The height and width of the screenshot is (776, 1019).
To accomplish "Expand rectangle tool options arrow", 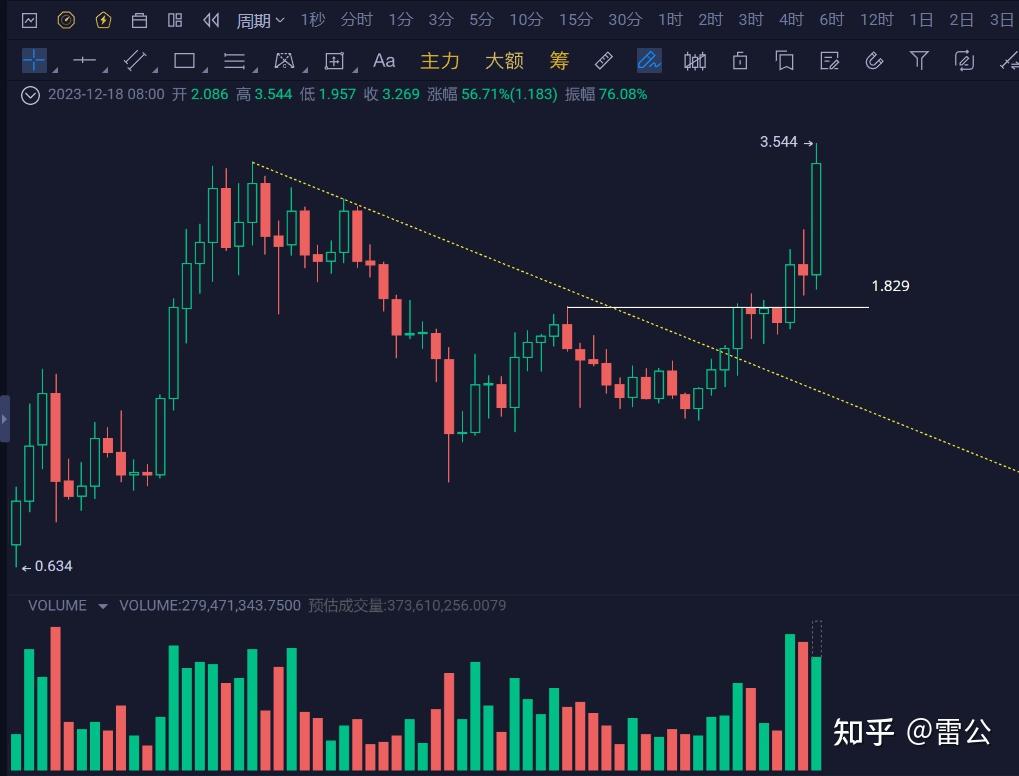I will click(205, 69).
